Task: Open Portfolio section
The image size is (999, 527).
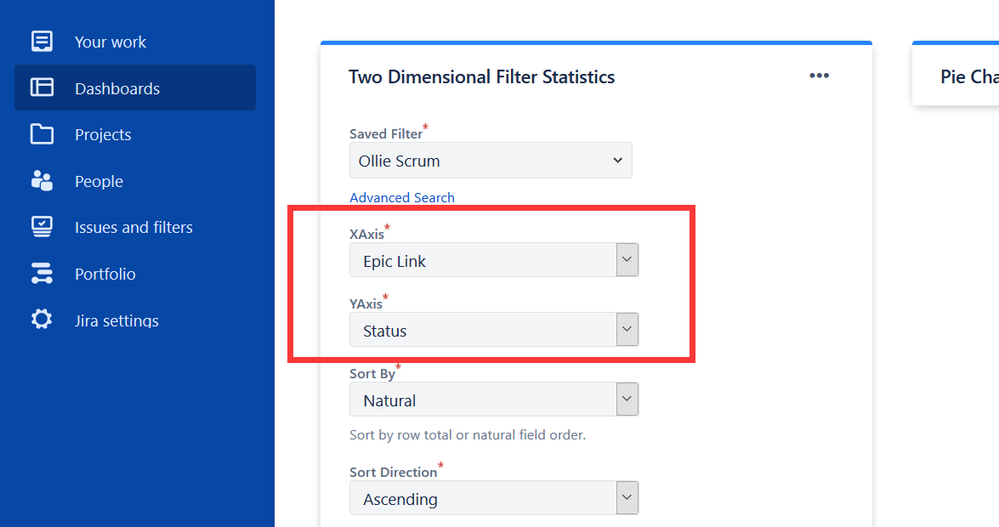Action: click(105, 274)
